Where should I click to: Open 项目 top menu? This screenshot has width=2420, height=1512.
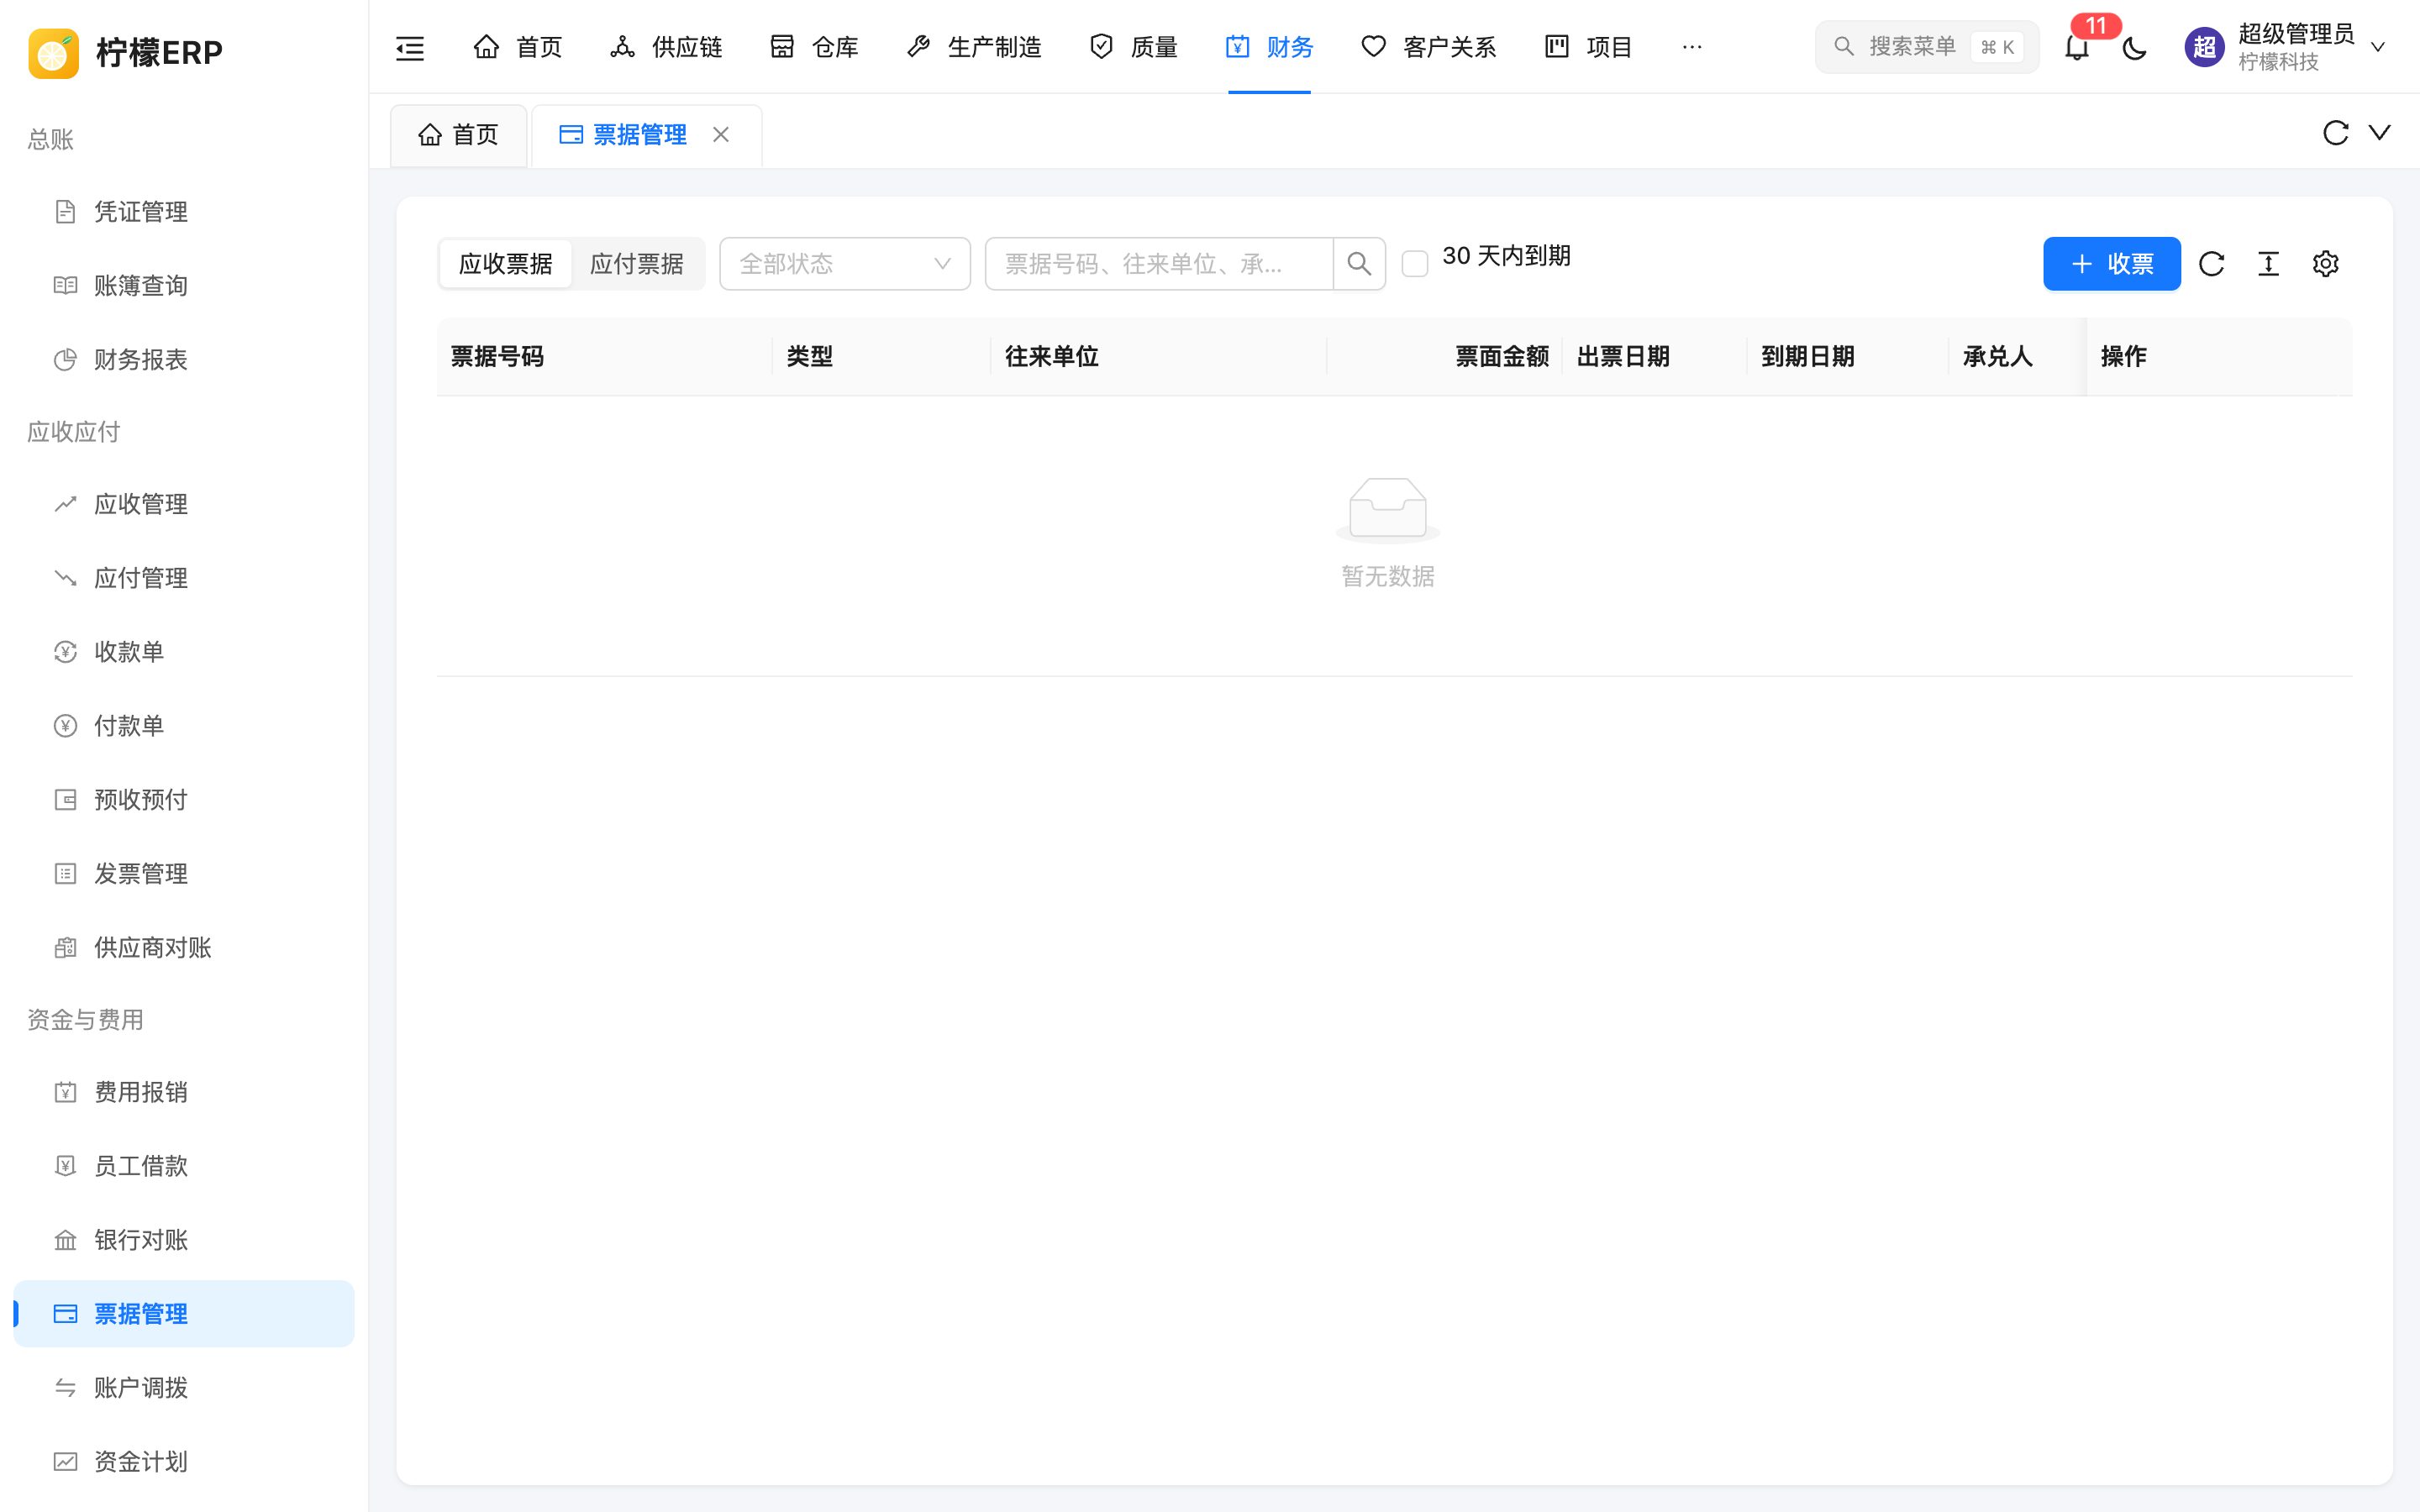1589,47
